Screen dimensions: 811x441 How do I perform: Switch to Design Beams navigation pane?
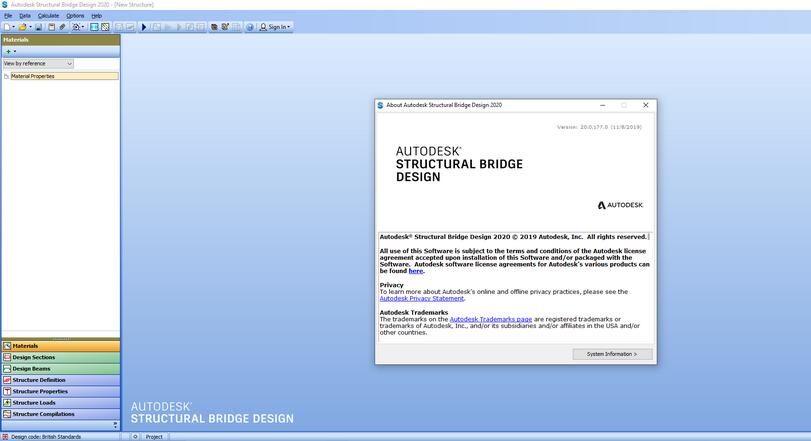[61, 369]
